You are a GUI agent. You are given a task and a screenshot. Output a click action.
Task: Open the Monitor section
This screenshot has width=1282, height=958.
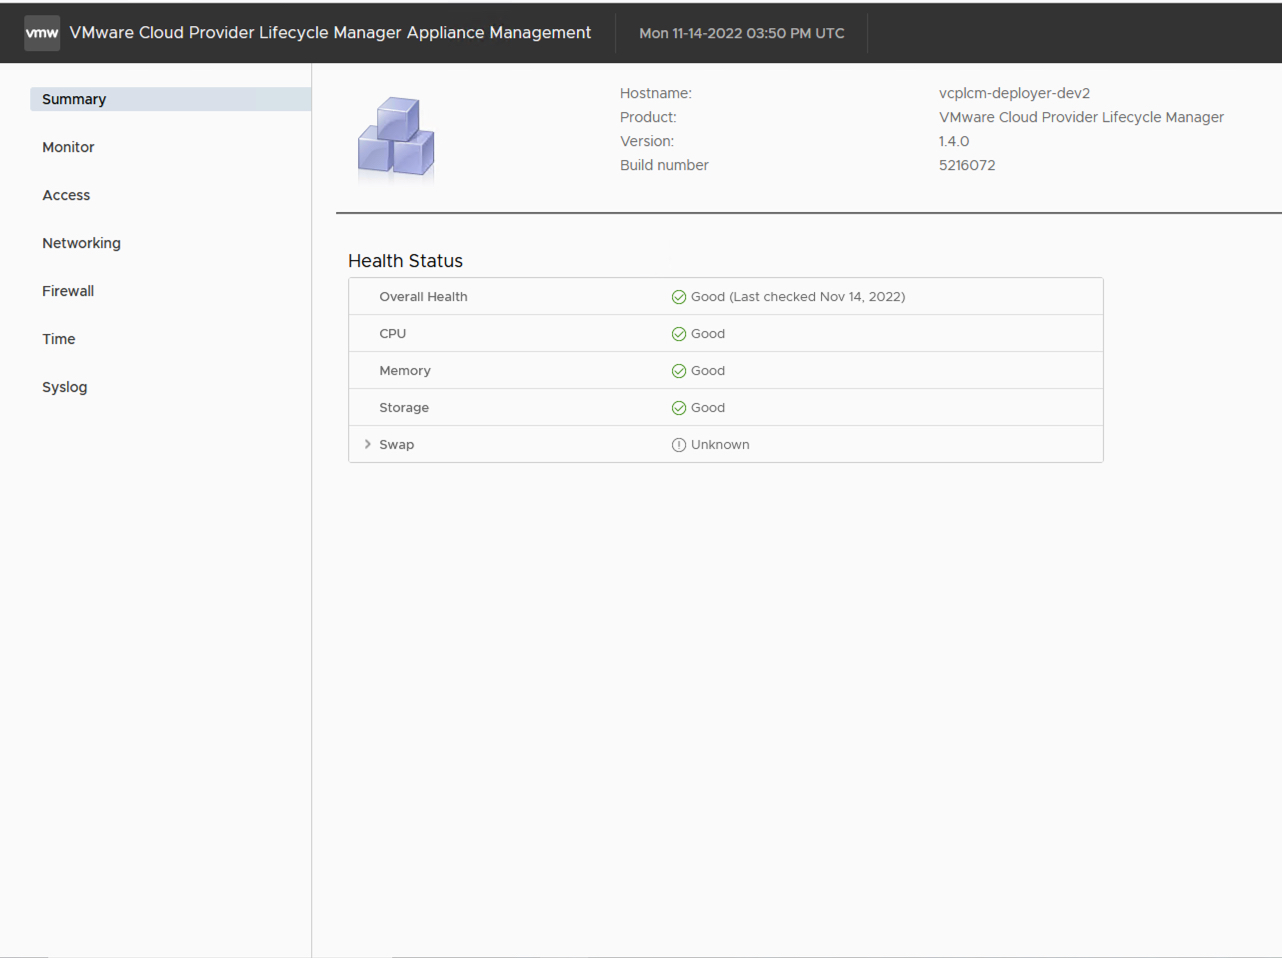tap(68, 147)
